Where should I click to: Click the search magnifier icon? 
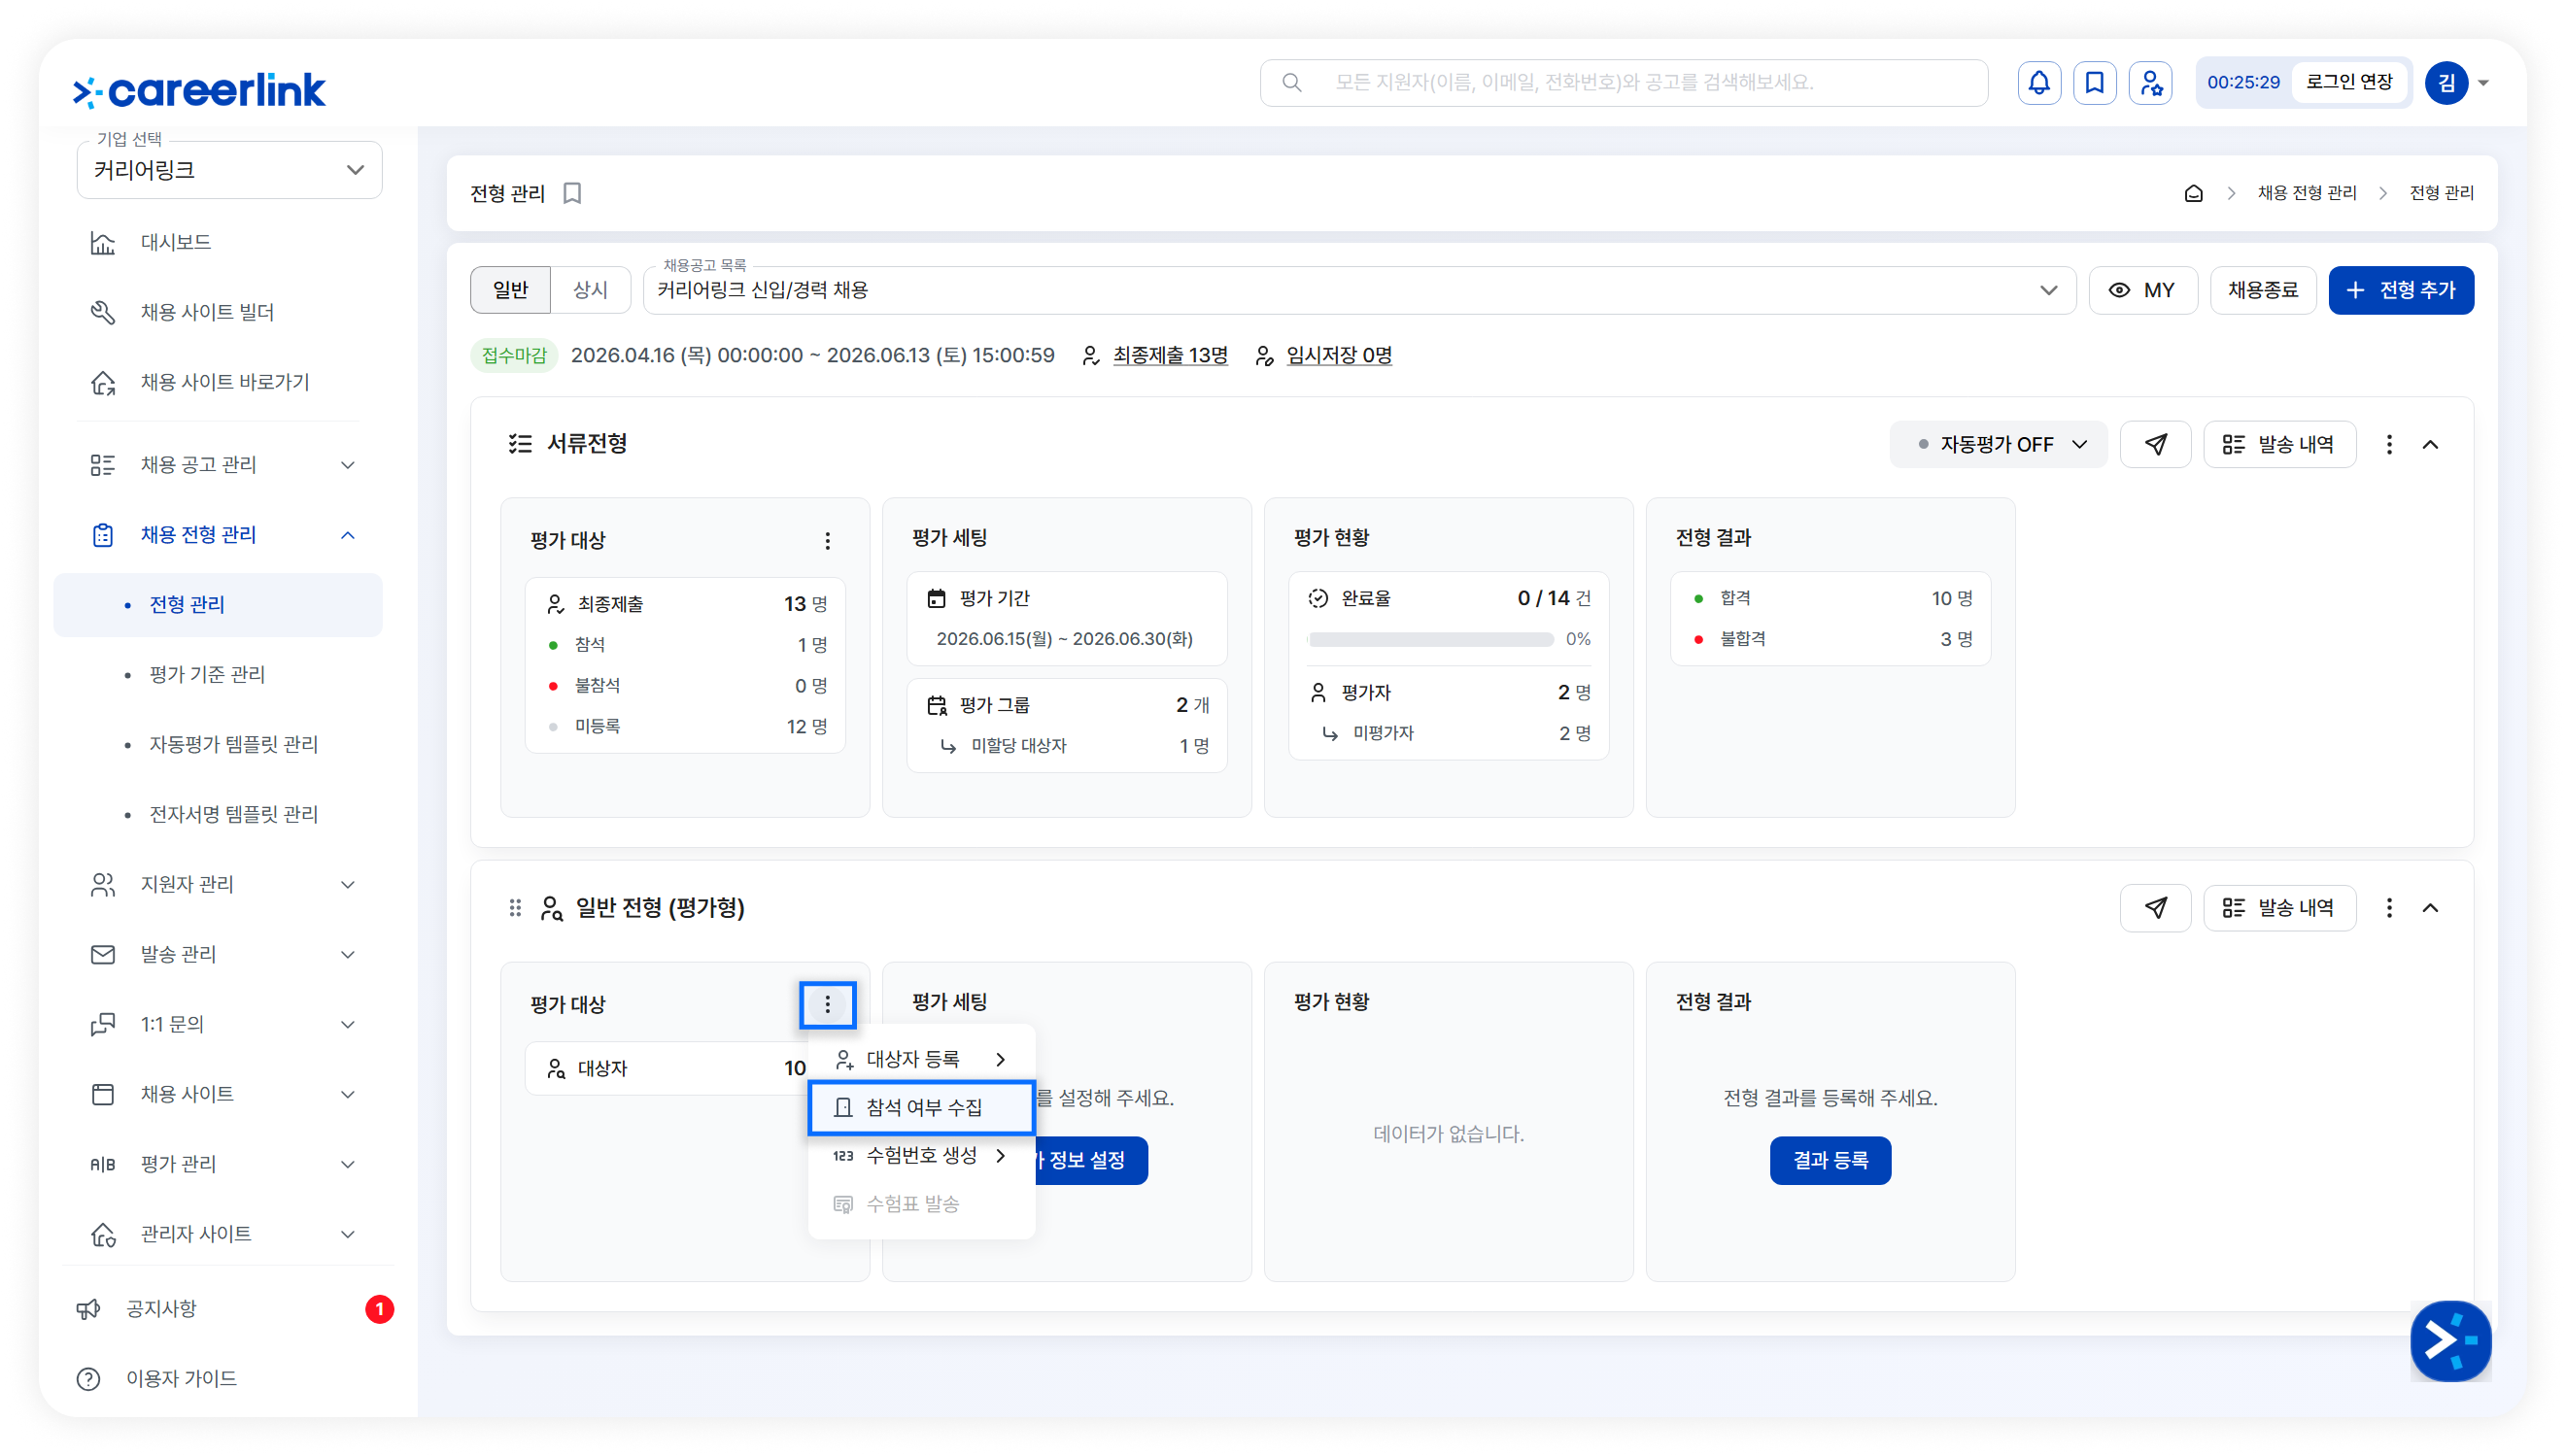(x=1291, y=83)
